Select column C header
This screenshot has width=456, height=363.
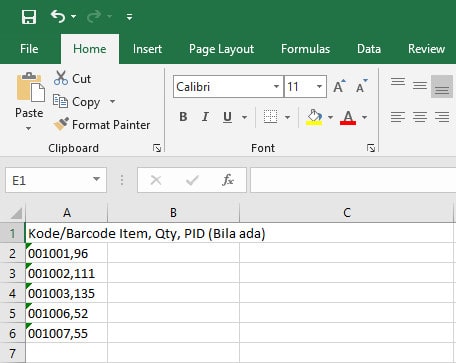pos(347,213)
